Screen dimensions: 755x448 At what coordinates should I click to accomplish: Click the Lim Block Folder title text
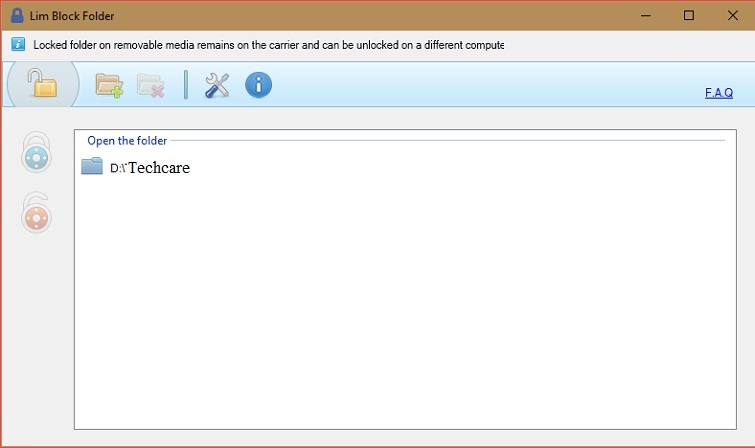(x=72, y=16)
